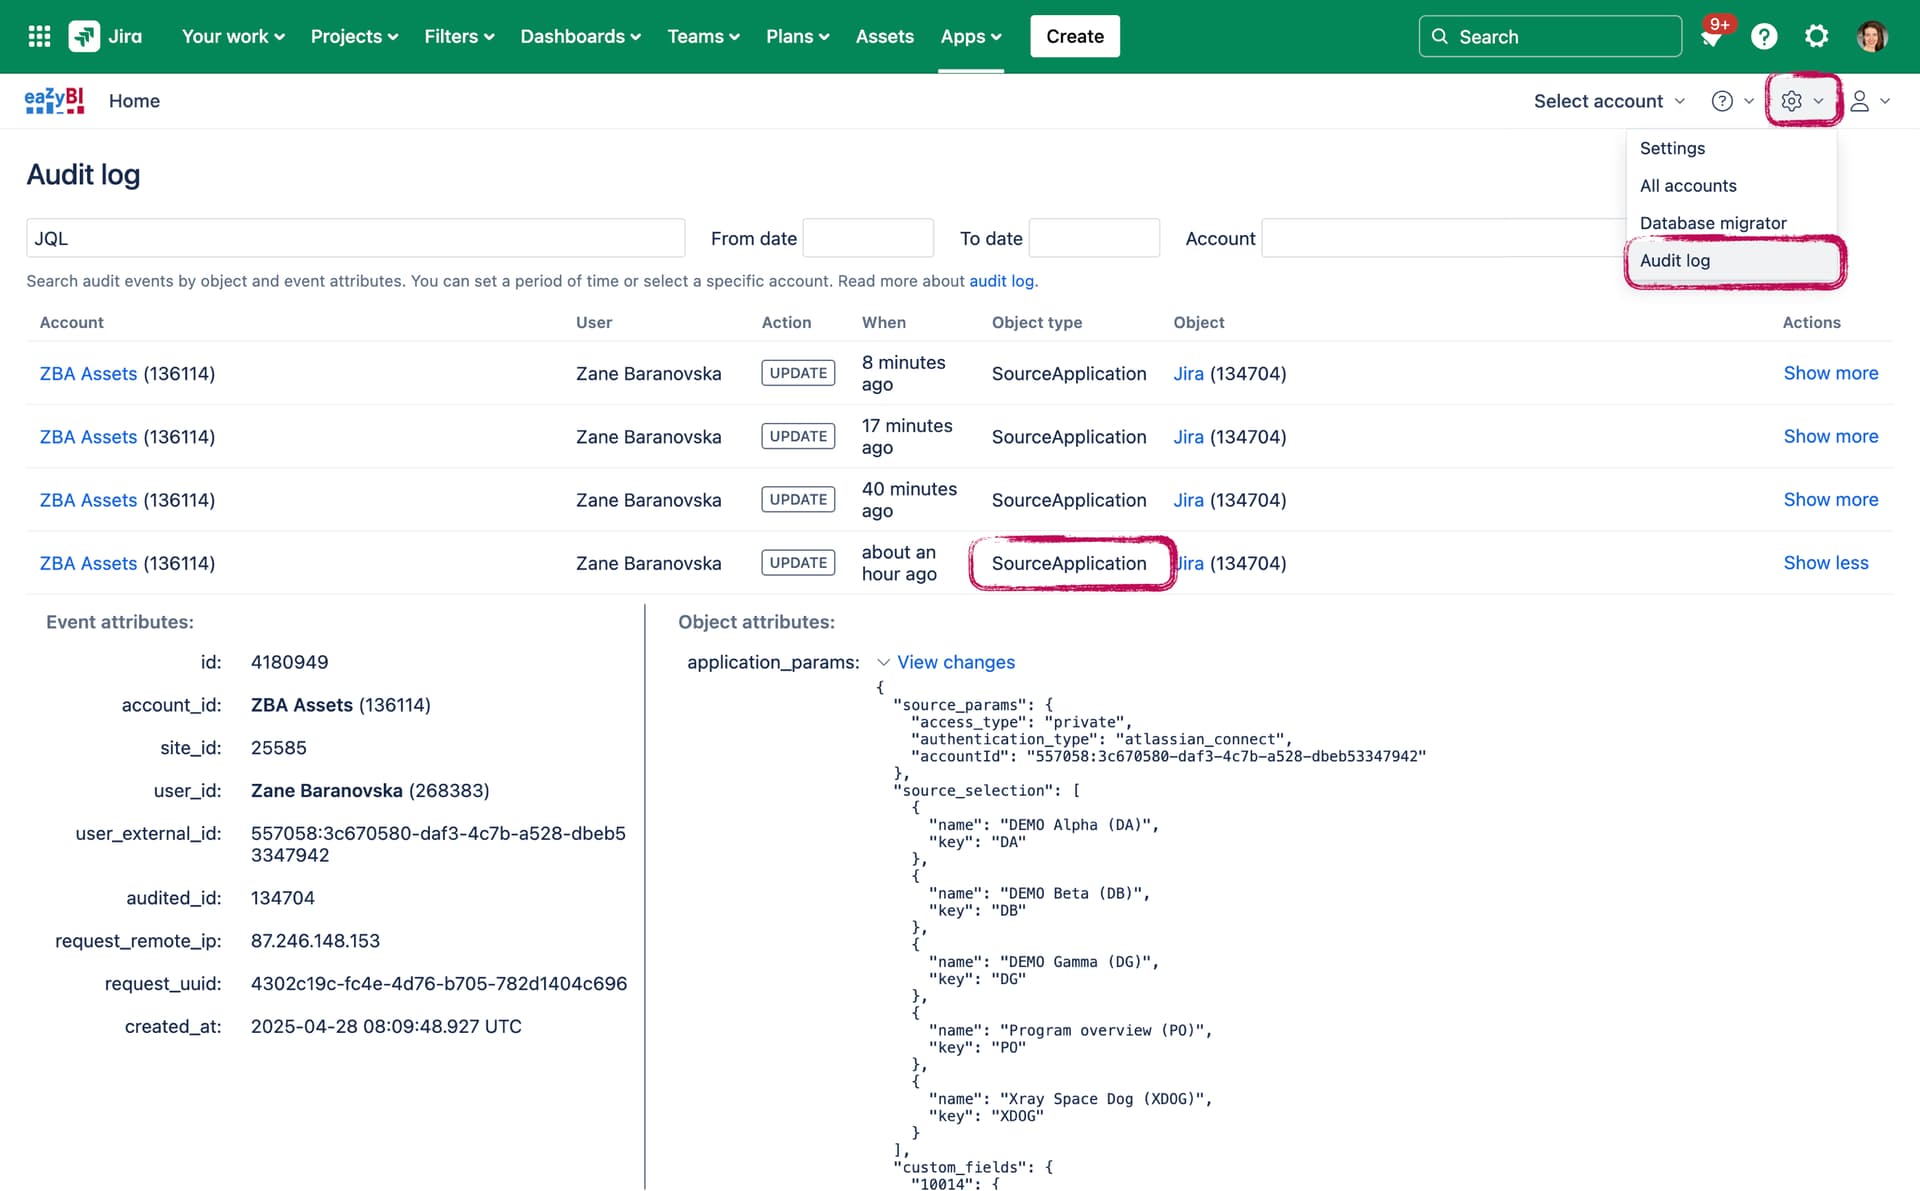Show more for the 8 minutes ago event
This screenshot has height=1191, width=1920.
click(x=1830, y=373)
